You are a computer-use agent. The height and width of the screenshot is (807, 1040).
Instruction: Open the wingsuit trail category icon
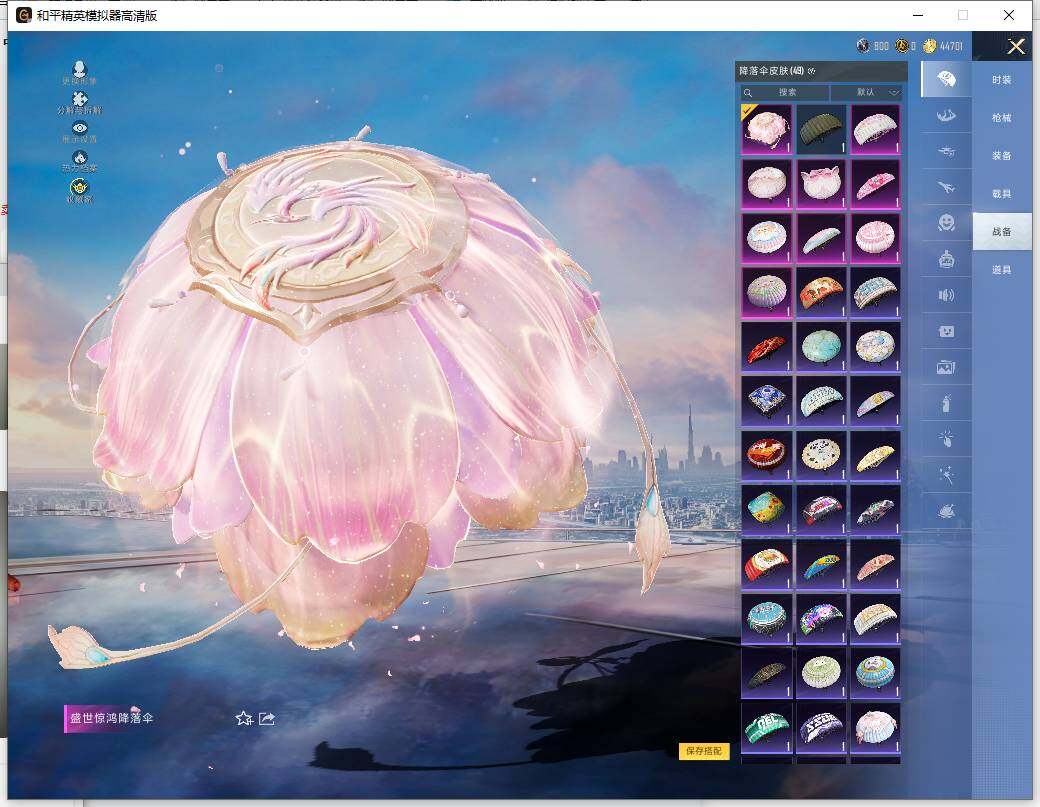click(946, 115)
